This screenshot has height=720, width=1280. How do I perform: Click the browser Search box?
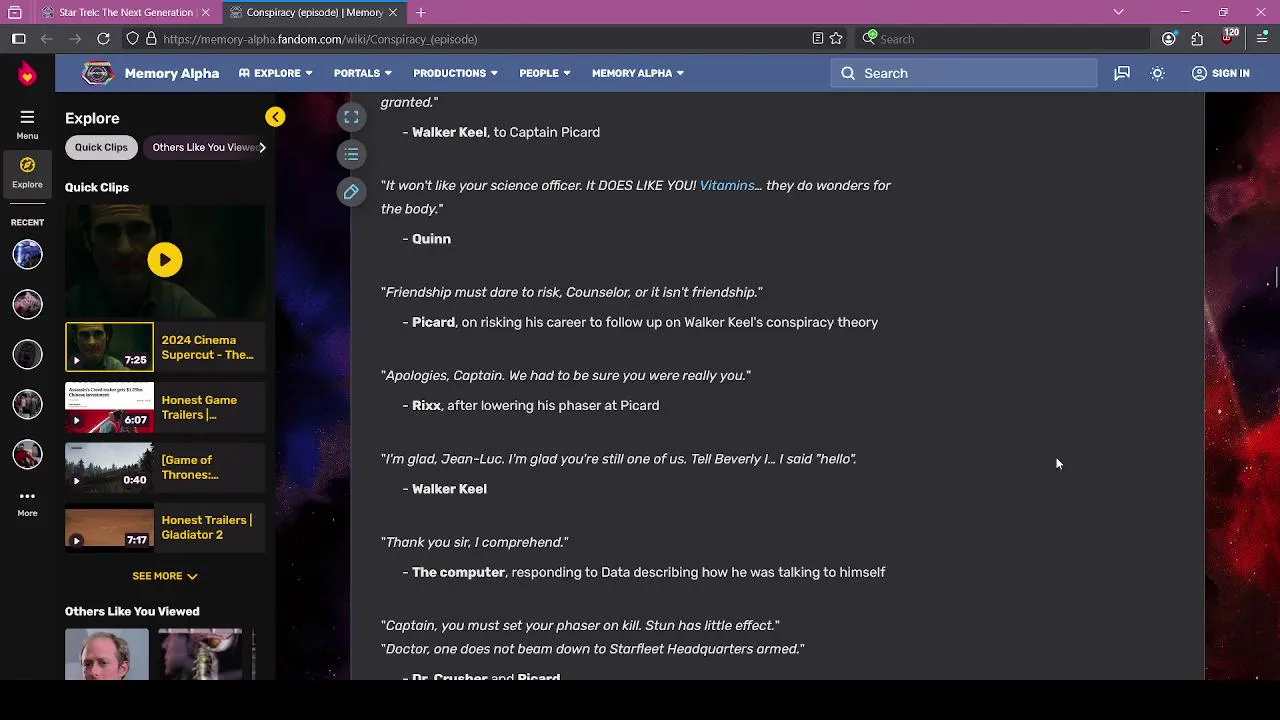tap(1005, 39)
